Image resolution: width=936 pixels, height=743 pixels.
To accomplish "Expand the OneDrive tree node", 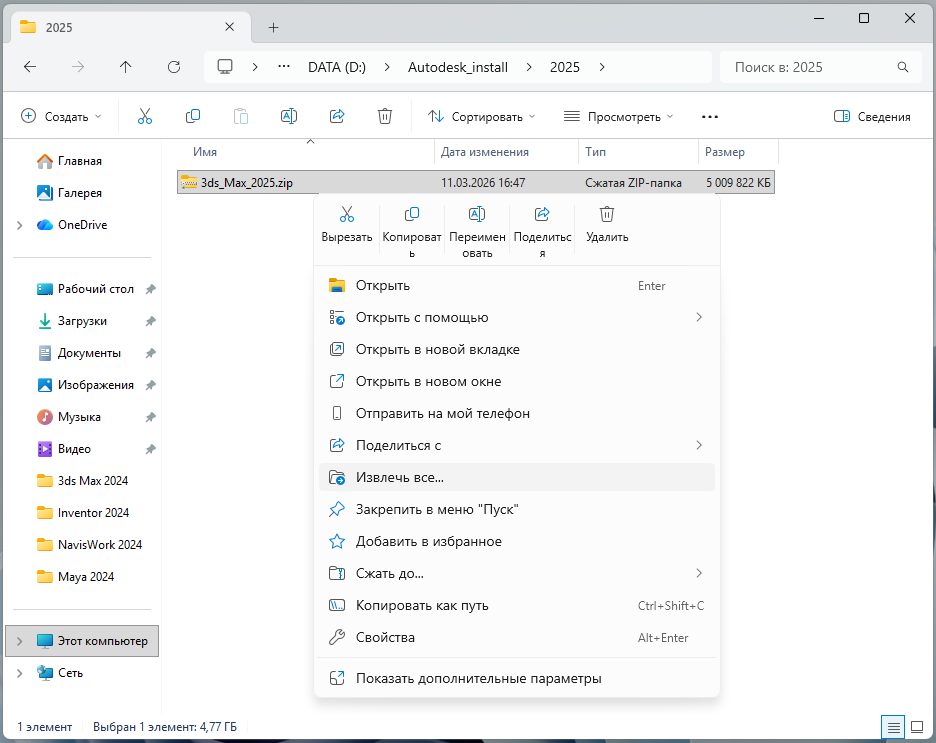I will pos(20,225).
